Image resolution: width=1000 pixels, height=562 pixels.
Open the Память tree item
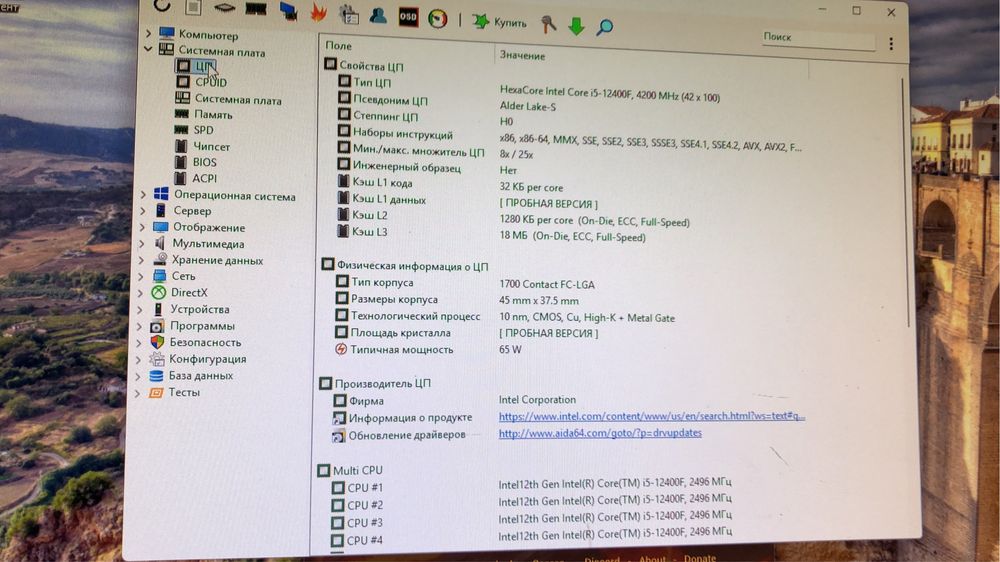tap(204, 114)
